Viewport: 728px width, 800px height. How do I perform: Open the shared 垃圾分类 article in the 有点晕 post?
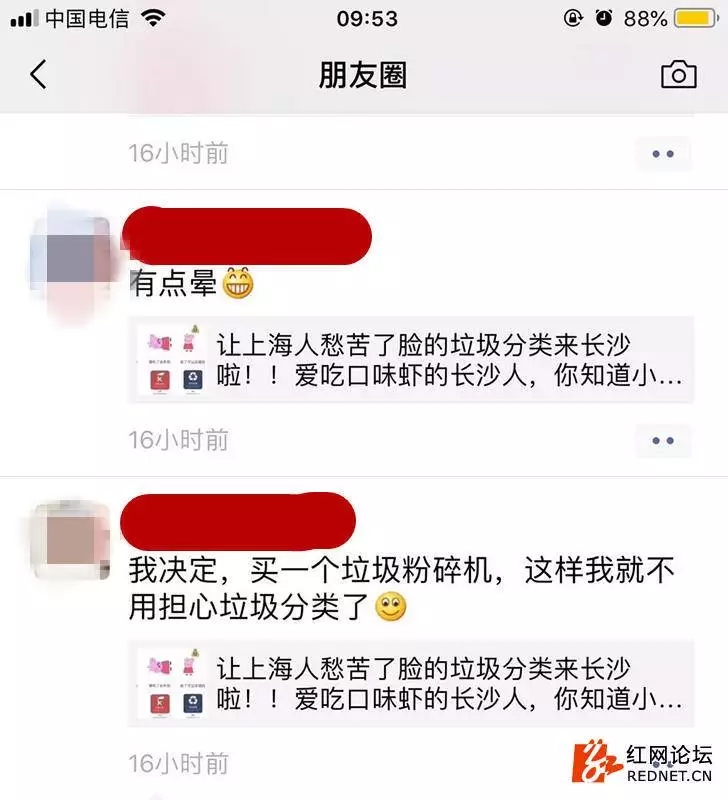click(411, 360)
